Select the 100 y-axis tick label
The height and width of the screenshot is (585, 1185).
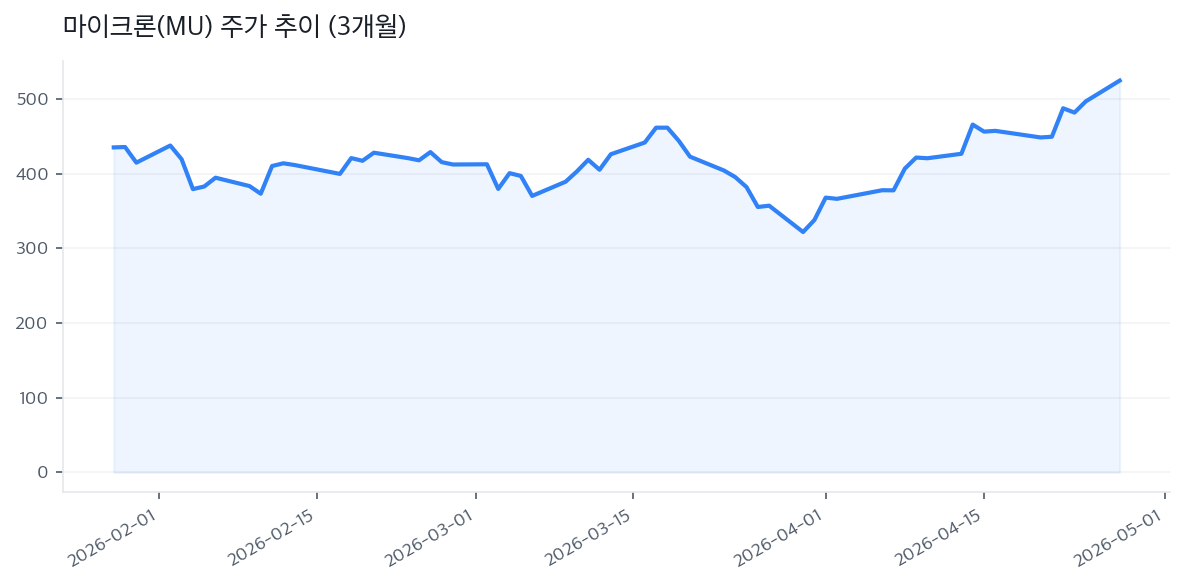click(34, 398)
